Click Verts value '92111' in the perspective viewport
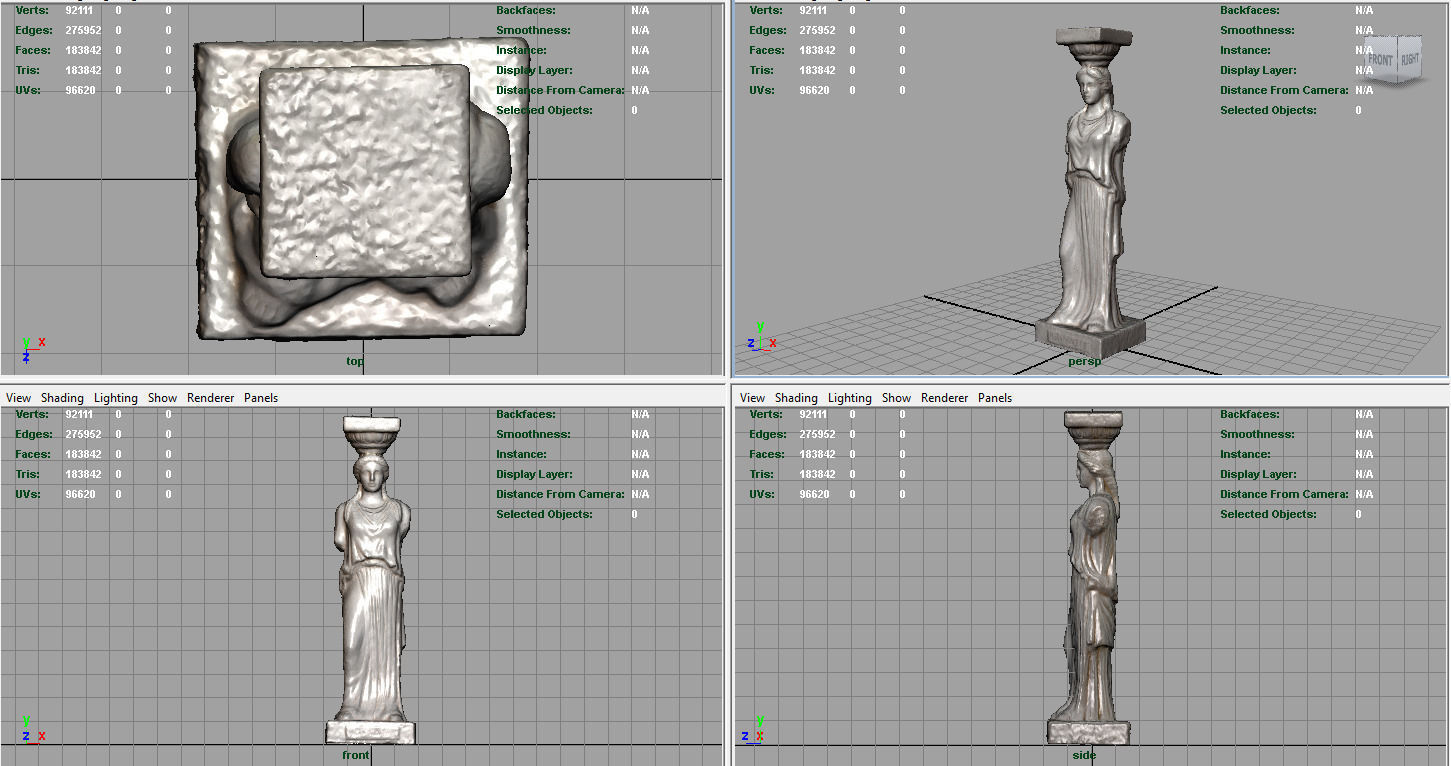The width and height of the screenshot is (1451, 766). (814, 10)
